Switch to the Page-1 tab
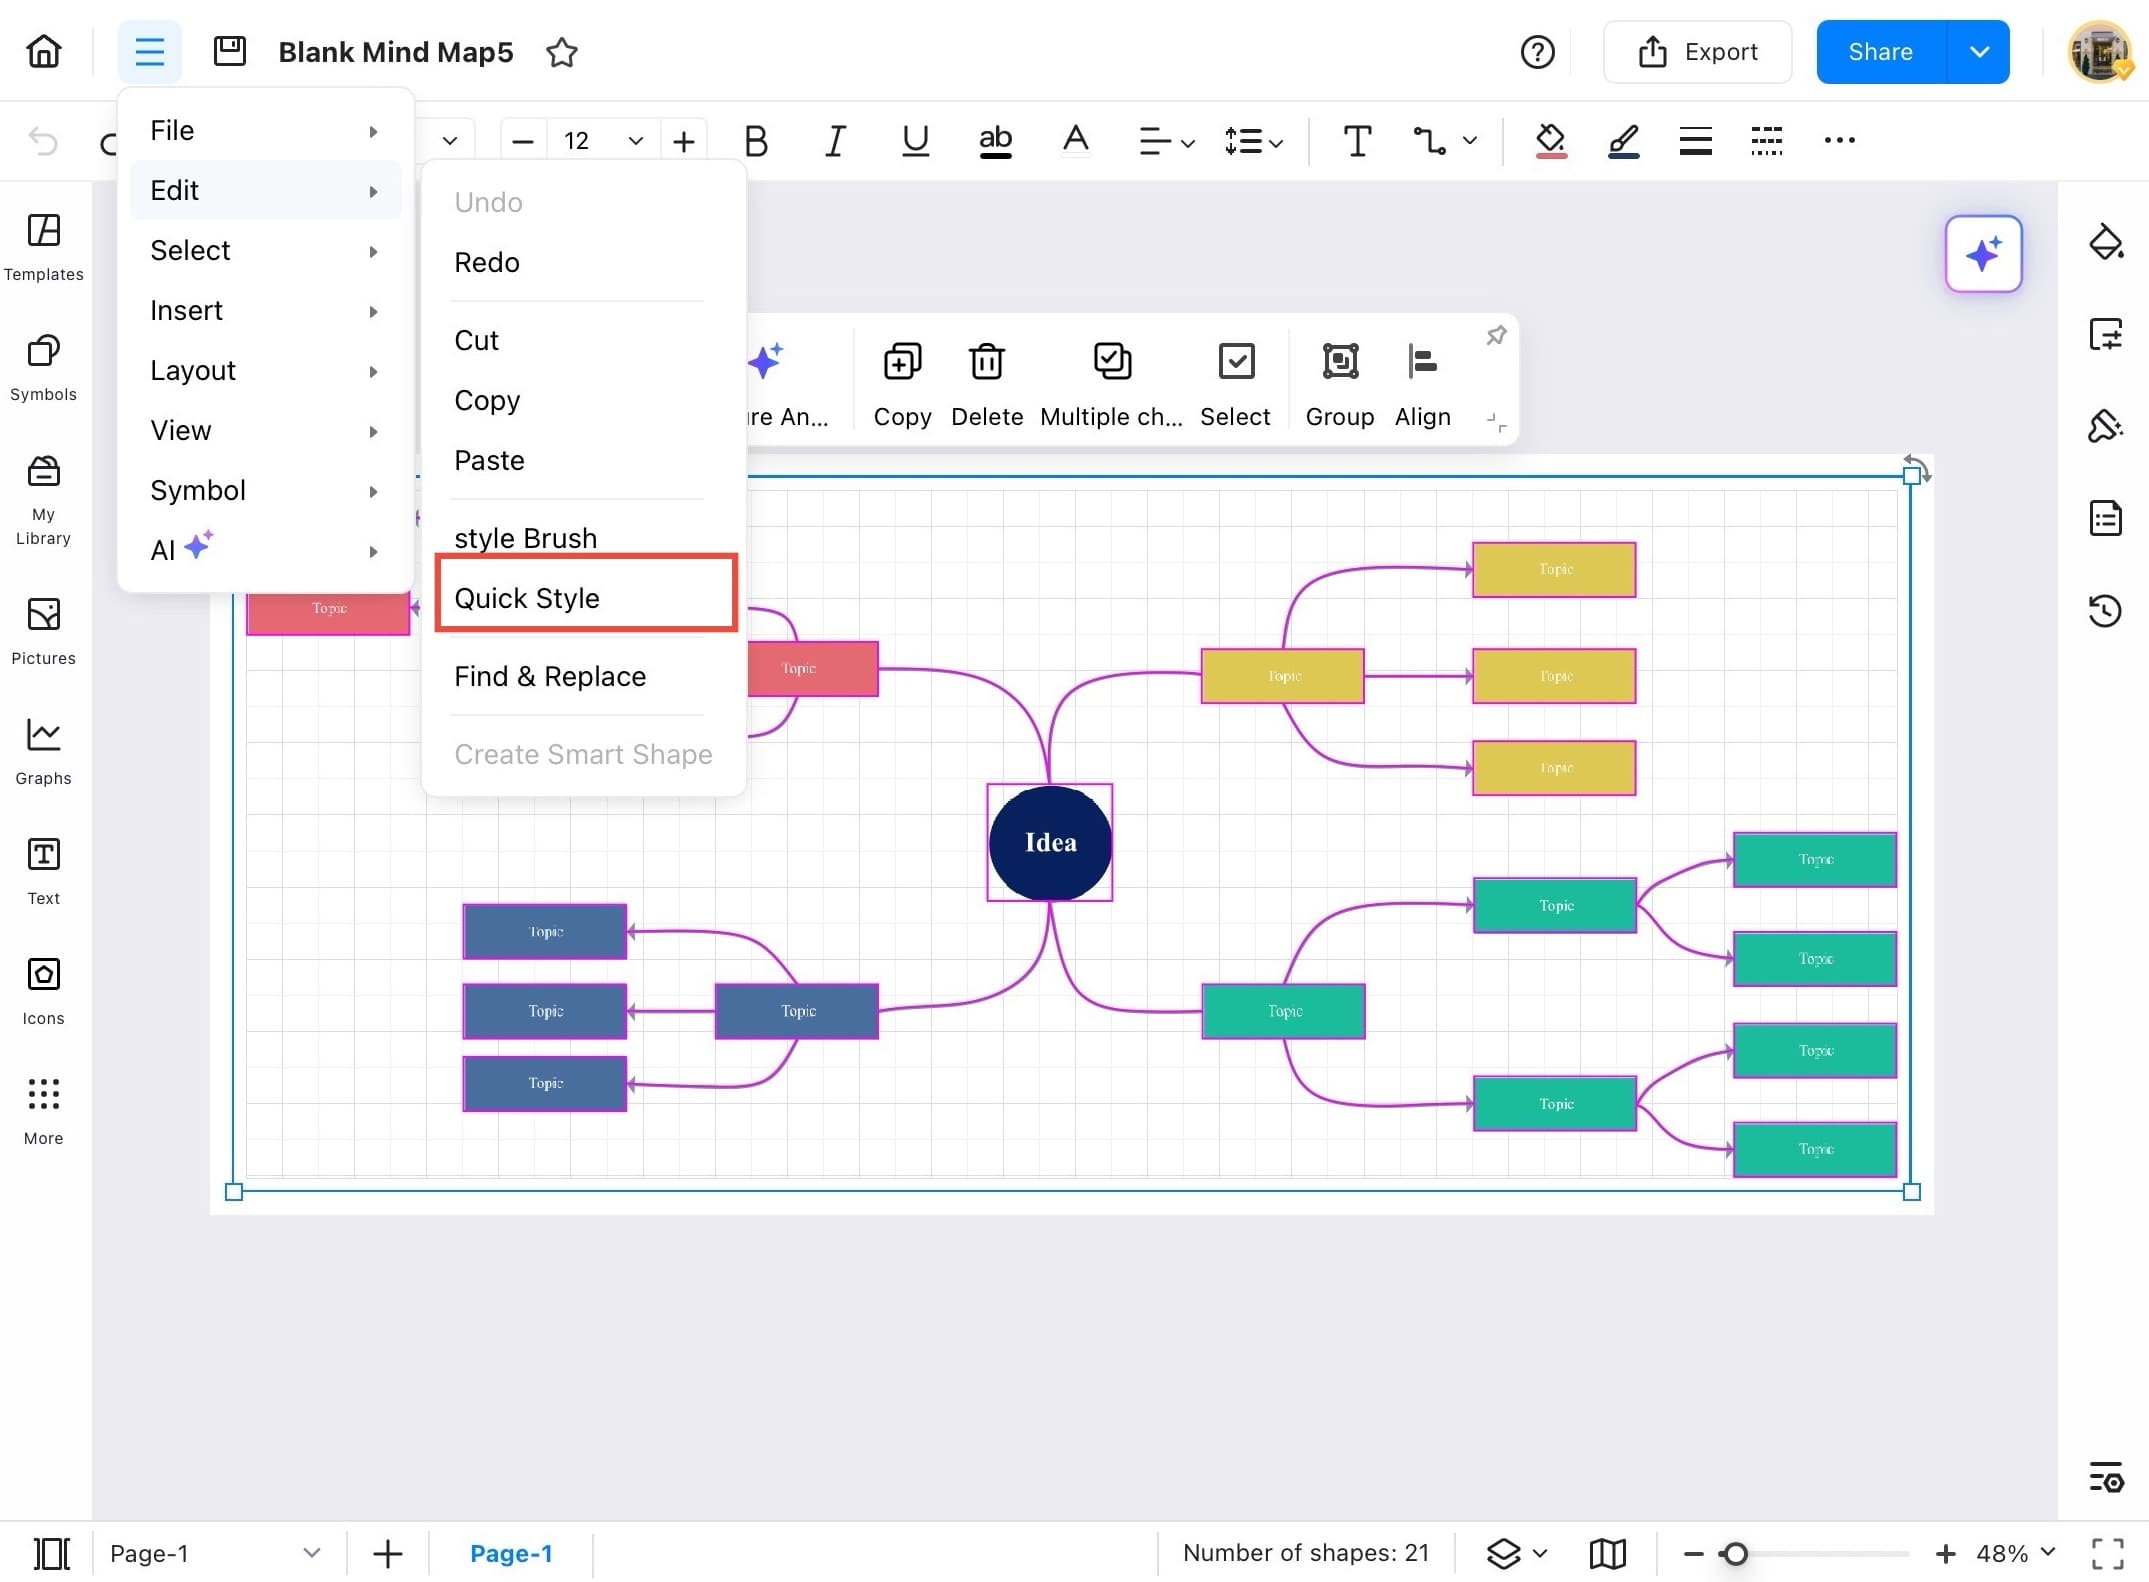The width and height of the screenshot is (2149, 1582). 512,1553
